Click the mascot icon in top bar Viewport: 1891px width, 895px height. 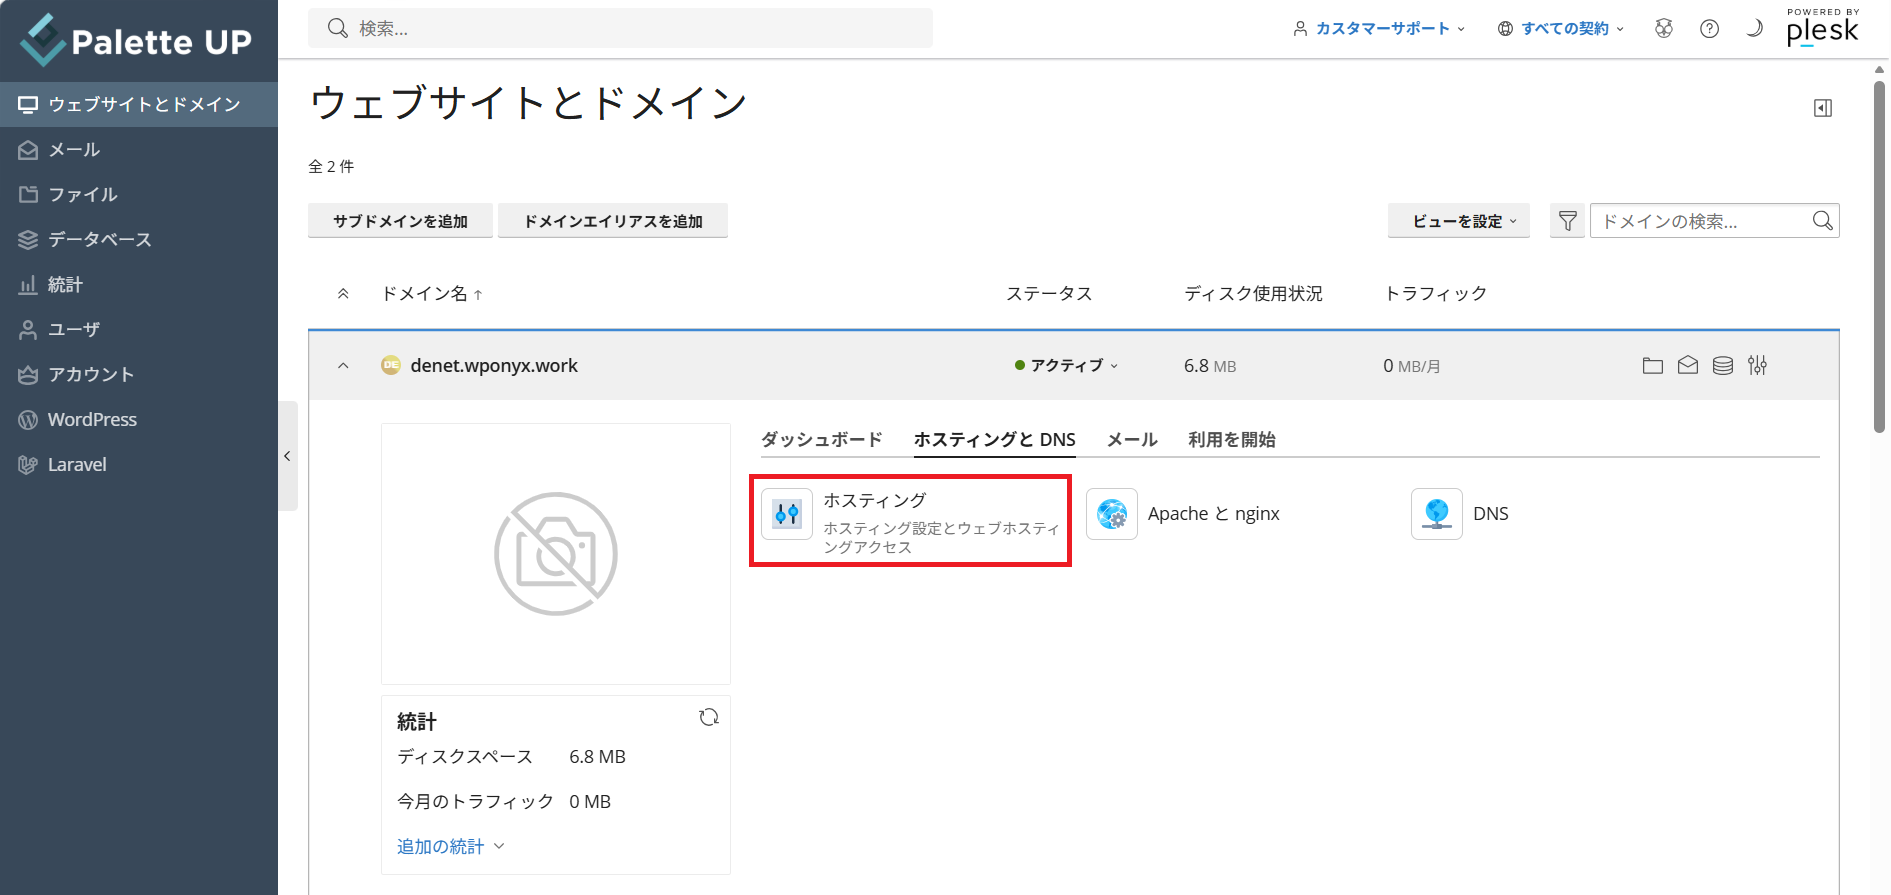coord(1664,28)
